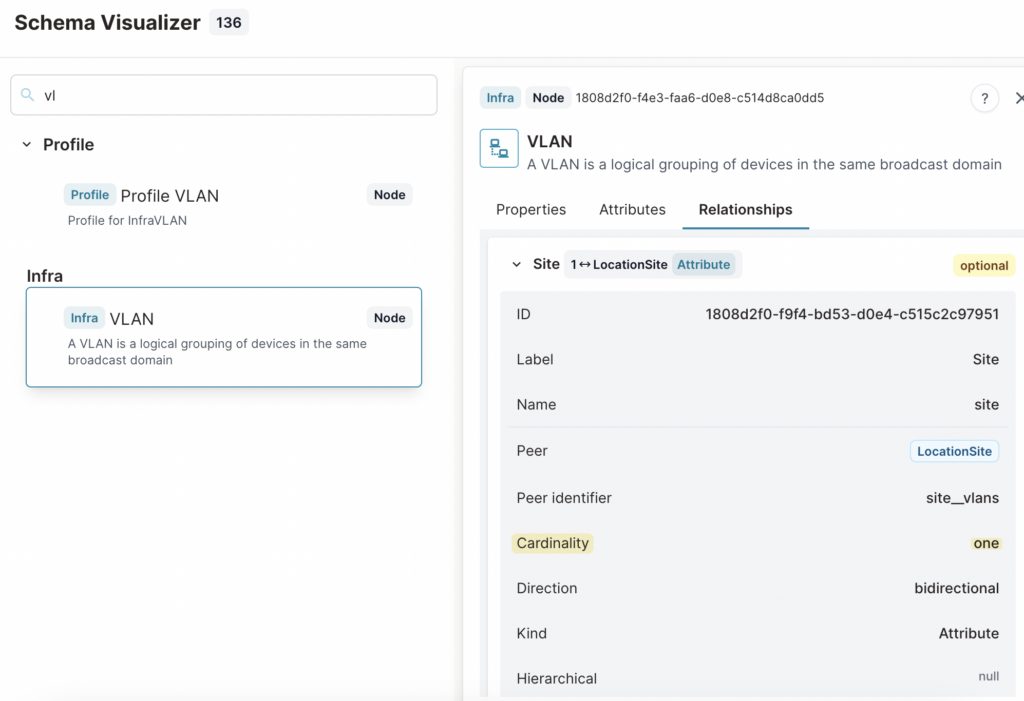Click the Name value site
Image resolution: width=1024 pixels, height=701 pixels.
(x=986, y=404)
